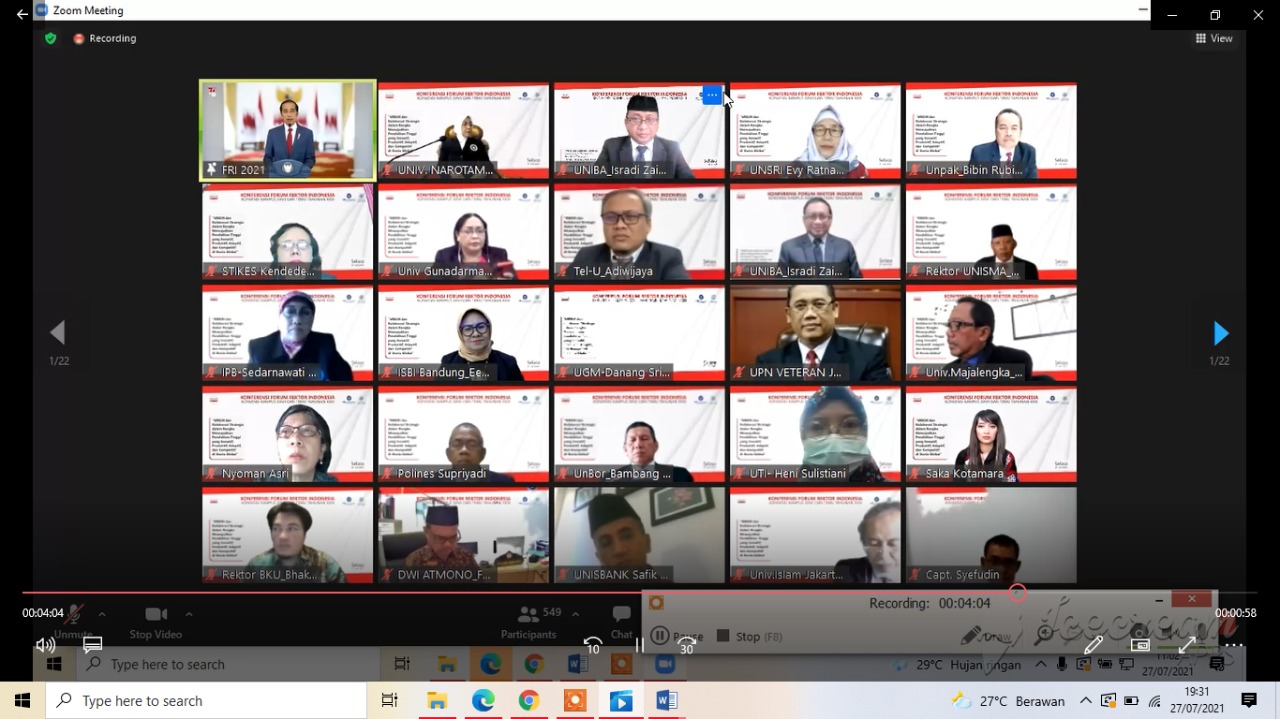
Task: Expand the chevron next to Unmute
Action: [x=101, y=614]
